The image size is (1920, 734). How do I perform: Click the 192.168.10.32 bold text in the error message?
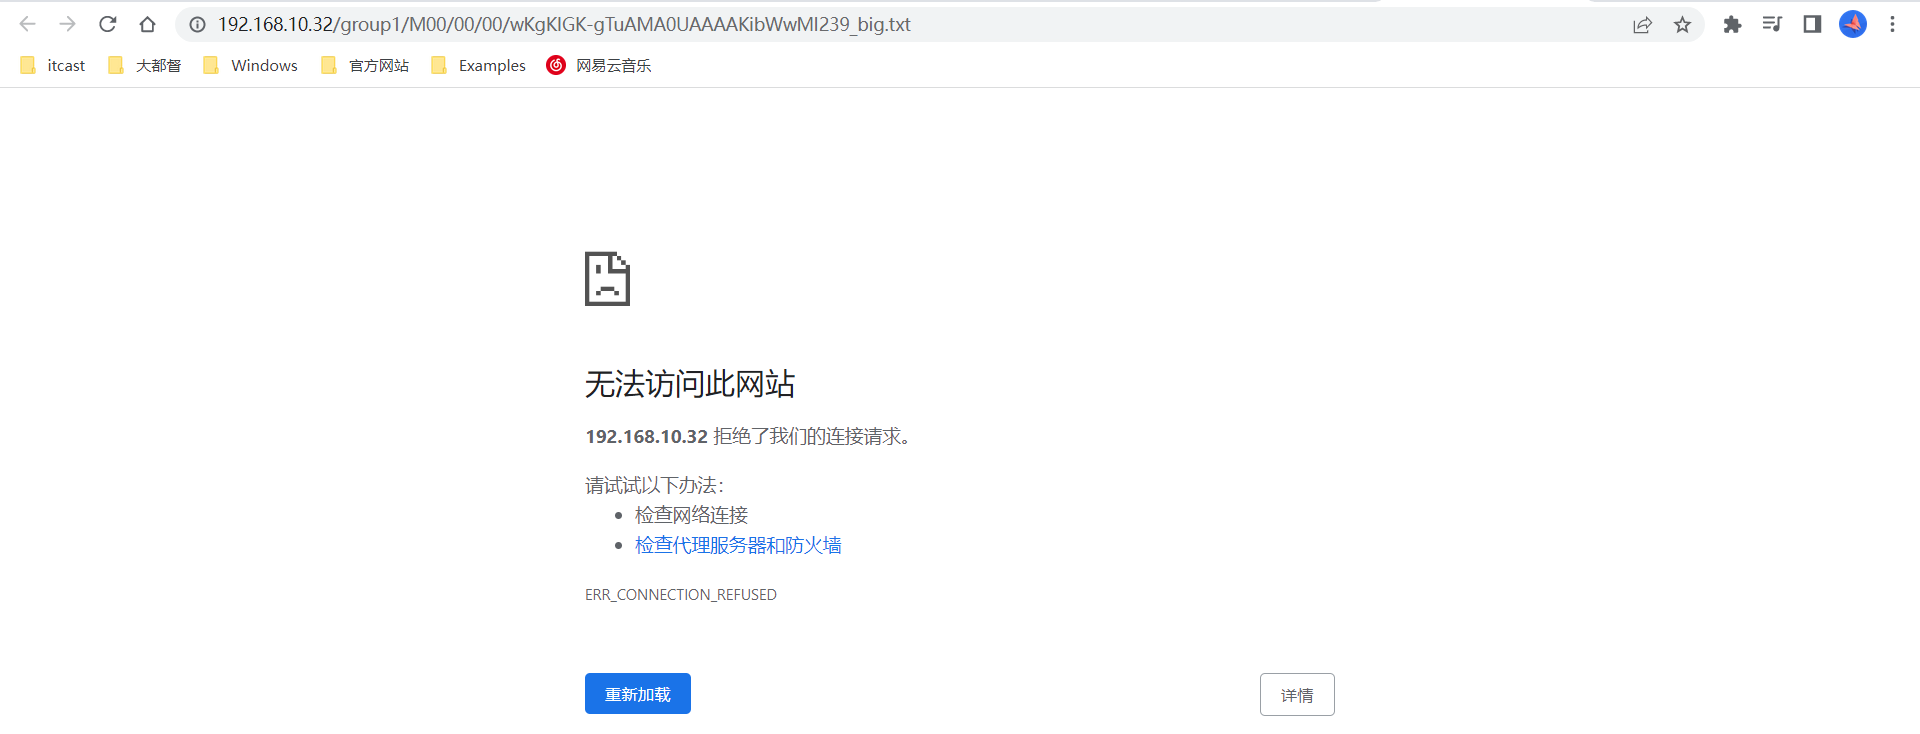tap(647, 437)
